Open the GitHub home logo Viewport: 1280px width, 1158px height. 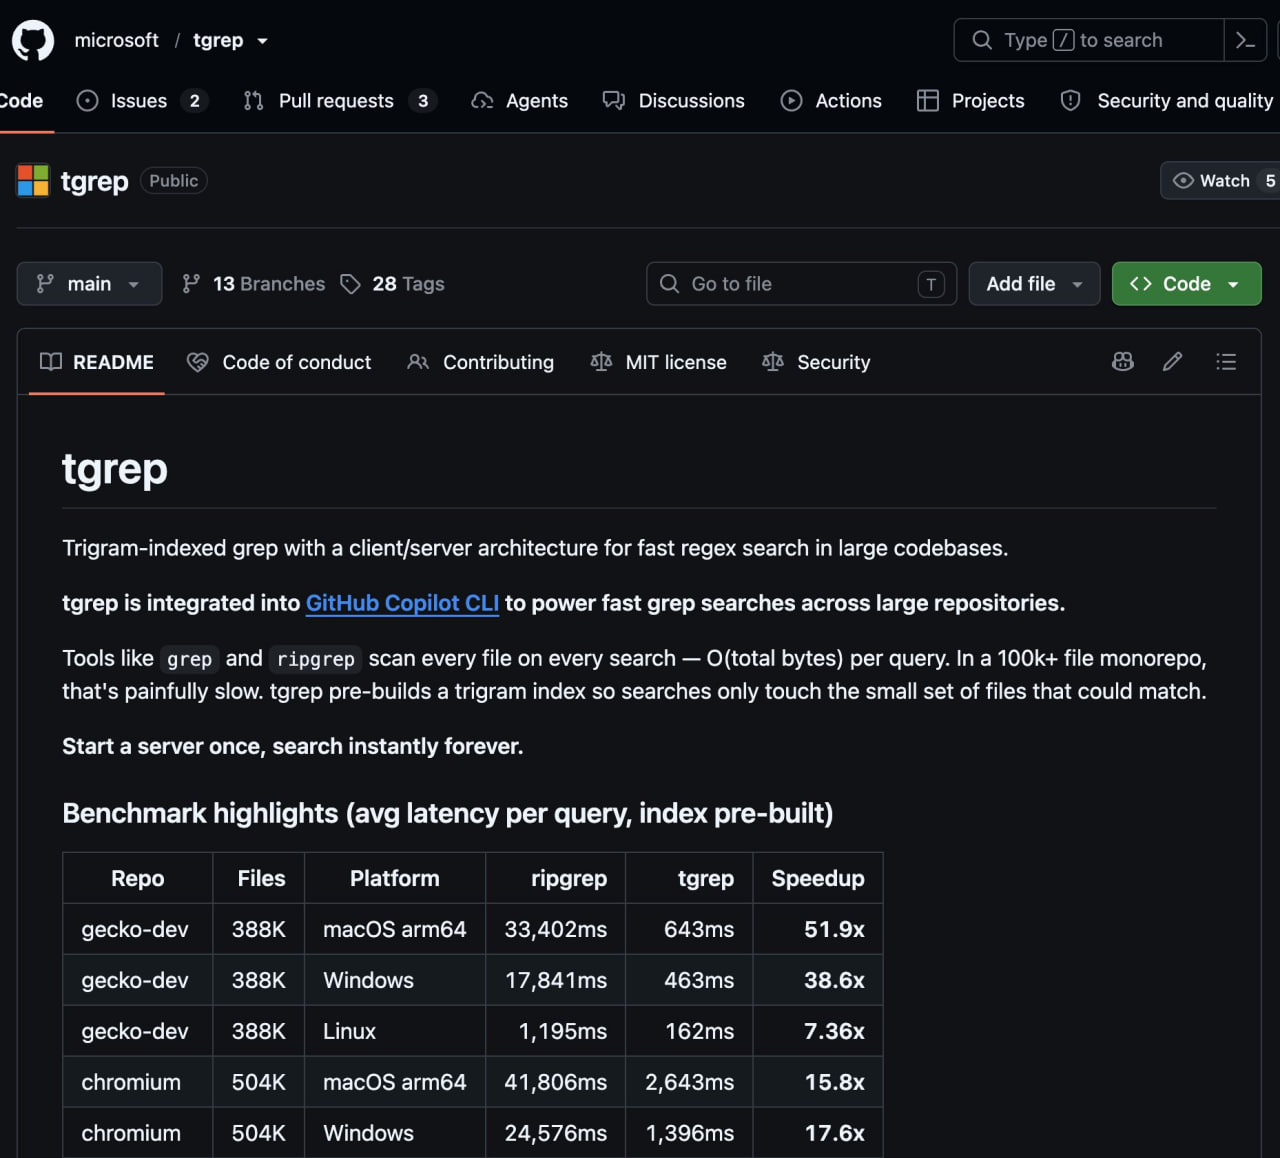coord(33,41)
